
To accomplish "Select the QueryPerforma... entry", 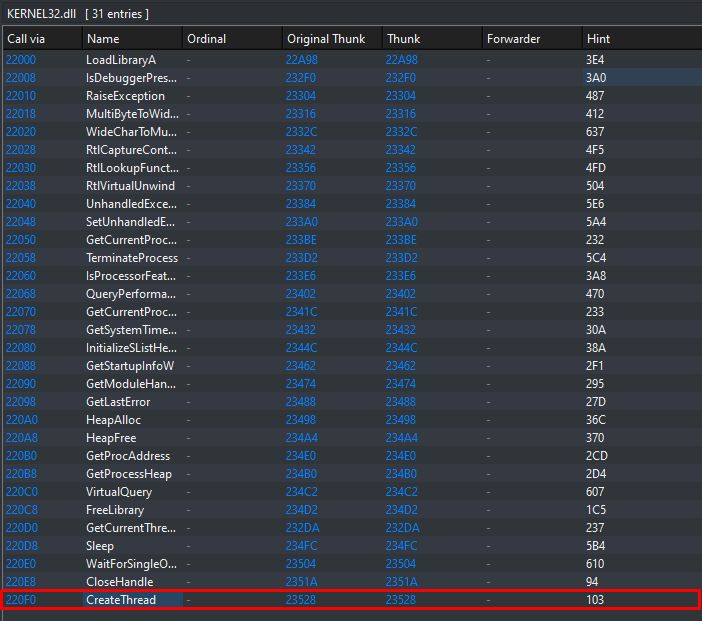I will tap(131, 294).
